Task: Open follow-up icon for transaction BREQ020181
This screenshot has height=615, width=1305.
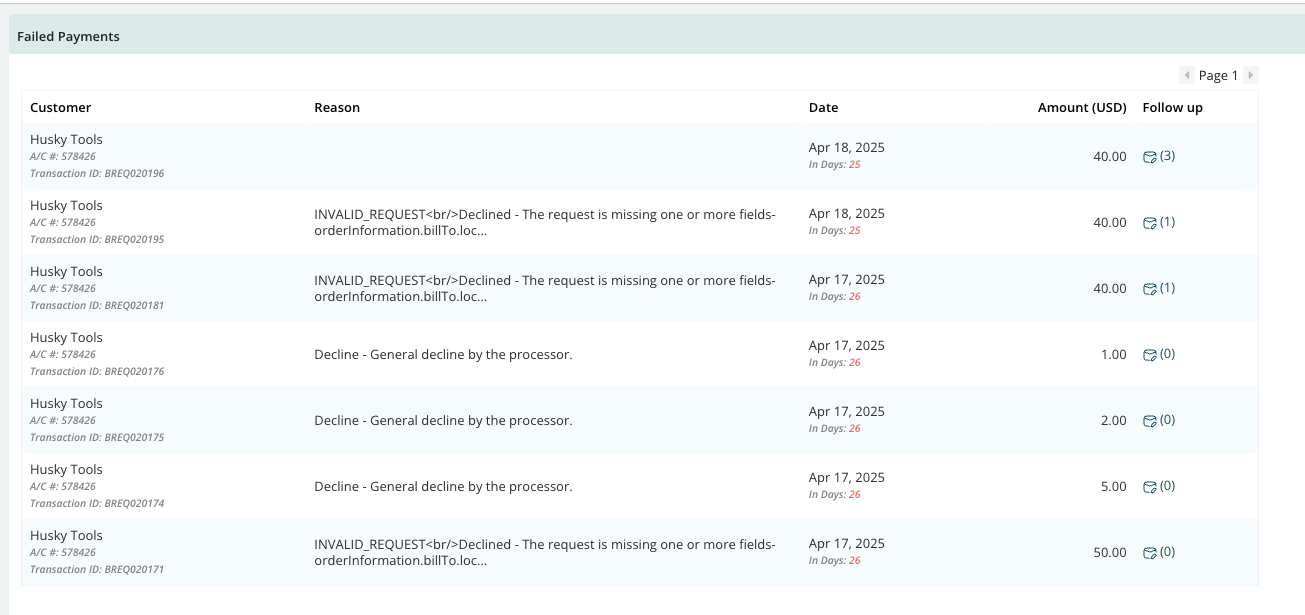Action: (x=1150, y=289)
